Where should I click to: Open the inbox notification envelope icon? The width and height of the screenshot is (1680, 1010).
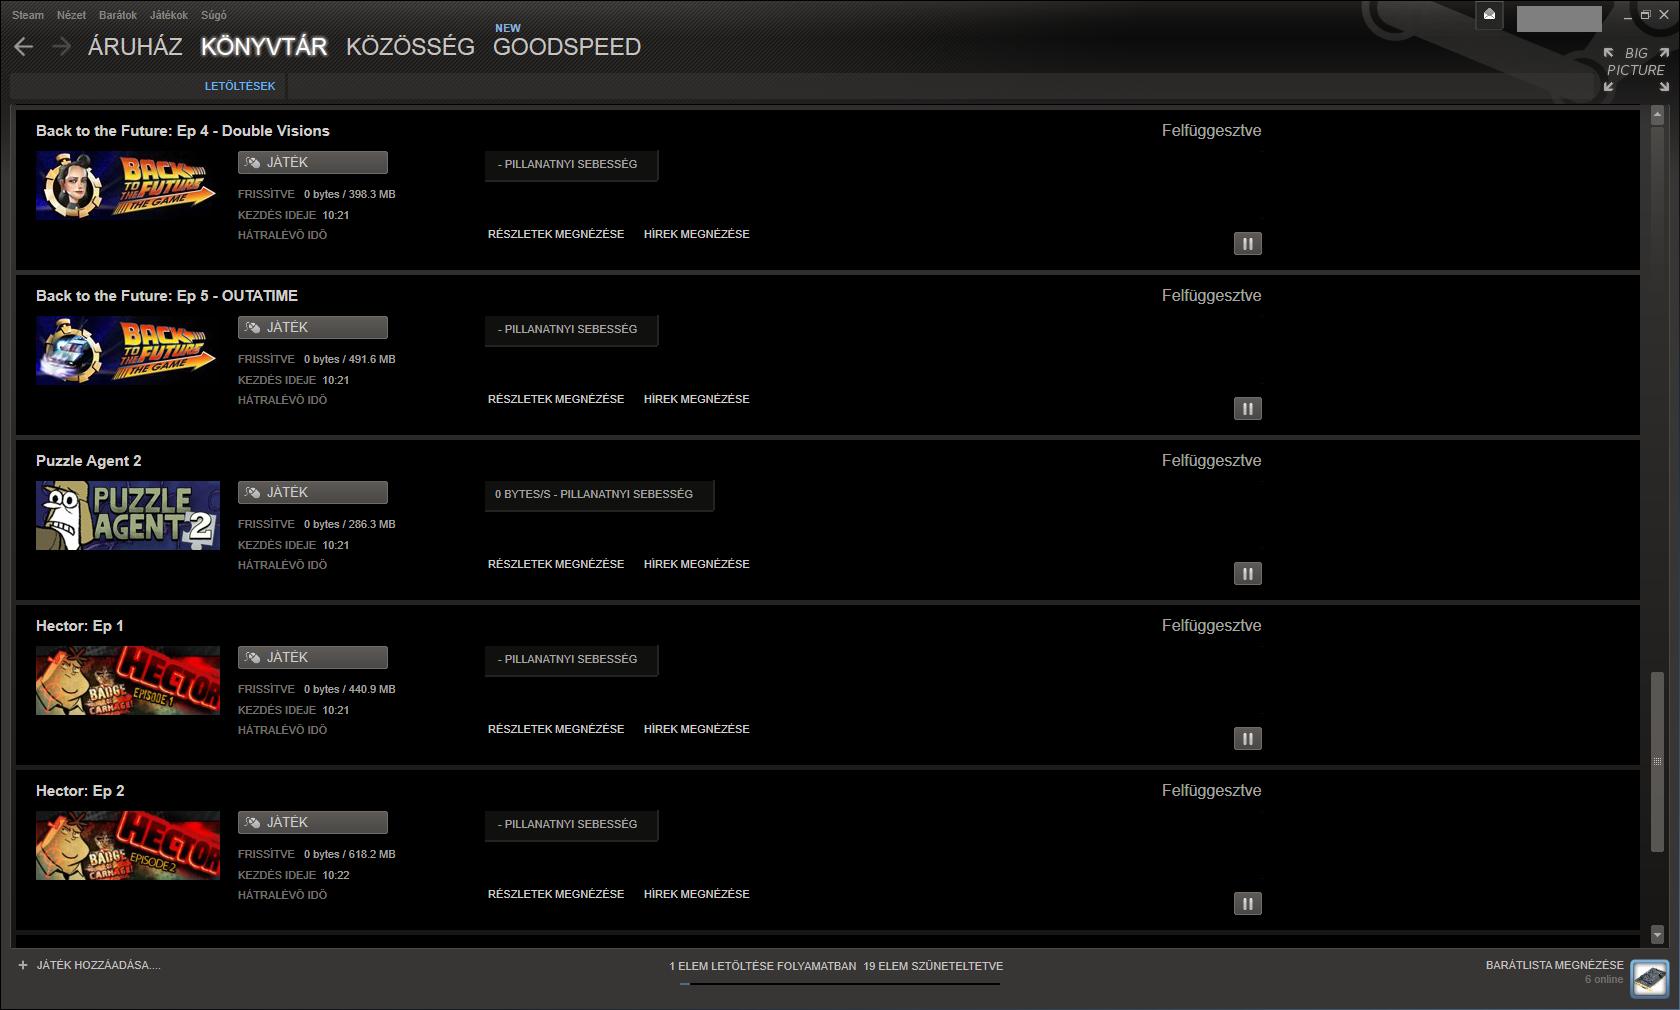[x=1489, y=15]
